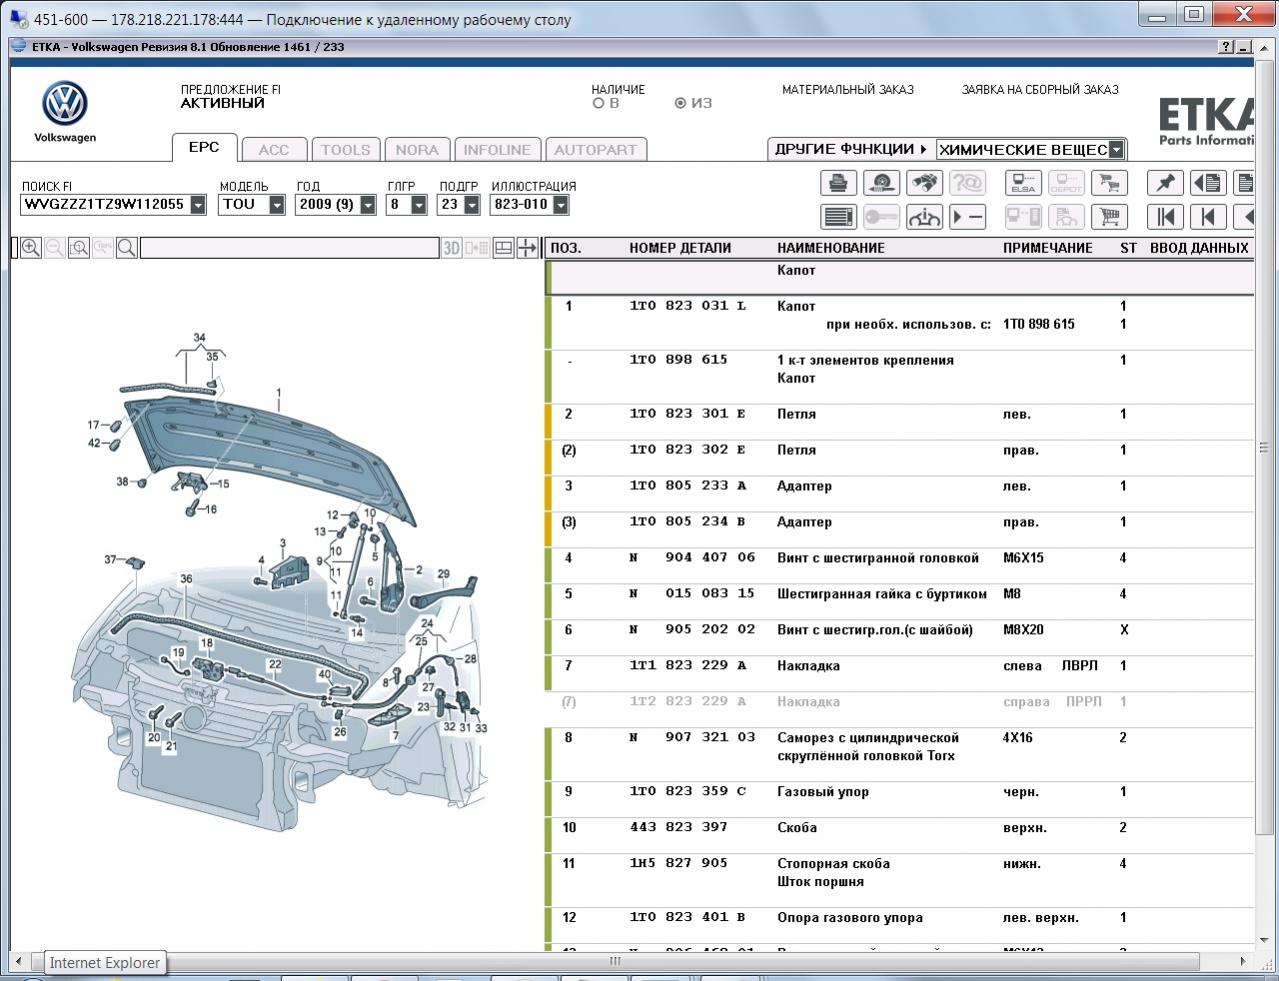Screen dimensions: 1279x981
Task: Expand the МОДЕЛЬ TOU dropdown
Action: [x=277, y=205]
